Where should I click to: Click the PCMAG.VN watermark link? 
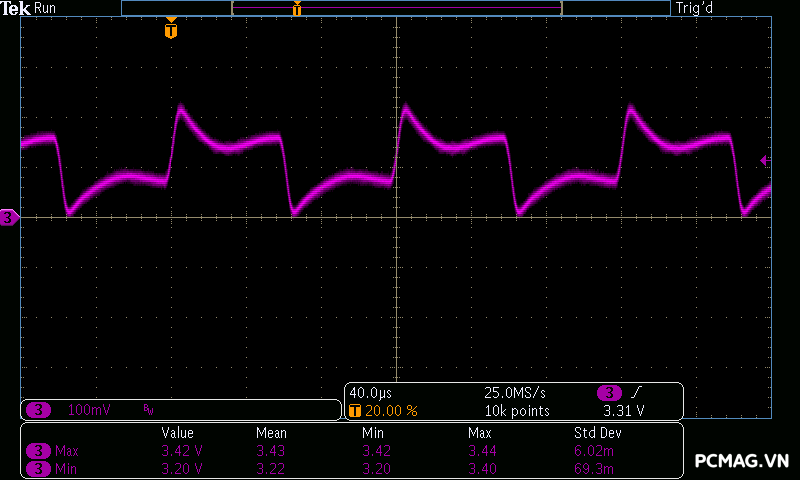click(x=741, y=461)
